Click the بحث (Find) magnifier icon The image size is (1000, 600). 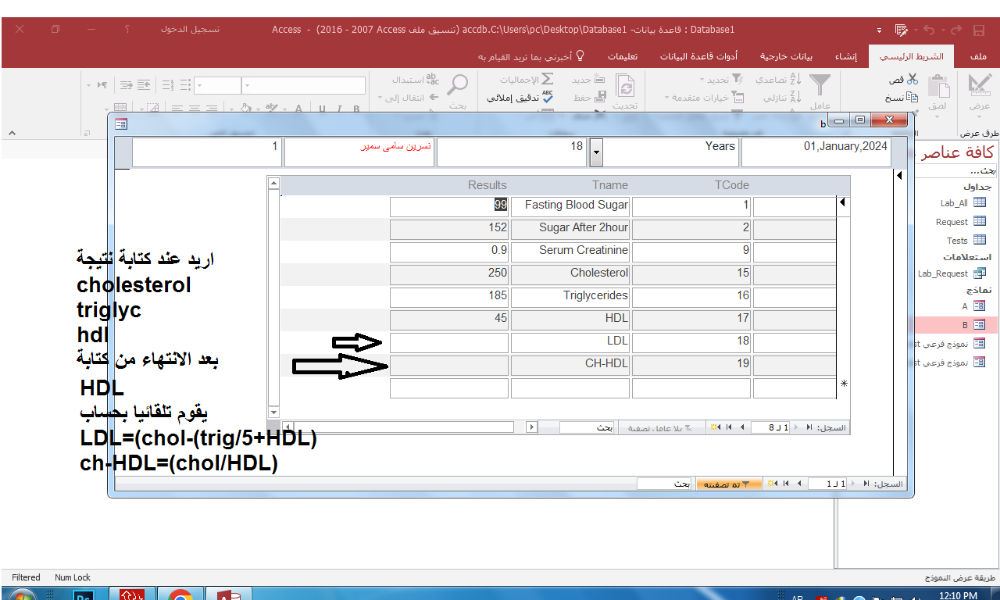pyautogui.click(x=457, y=84)
